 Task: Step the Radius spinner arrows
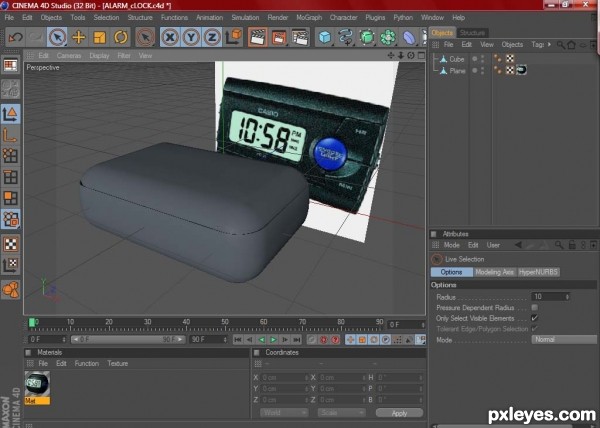(x=567, y=296)
